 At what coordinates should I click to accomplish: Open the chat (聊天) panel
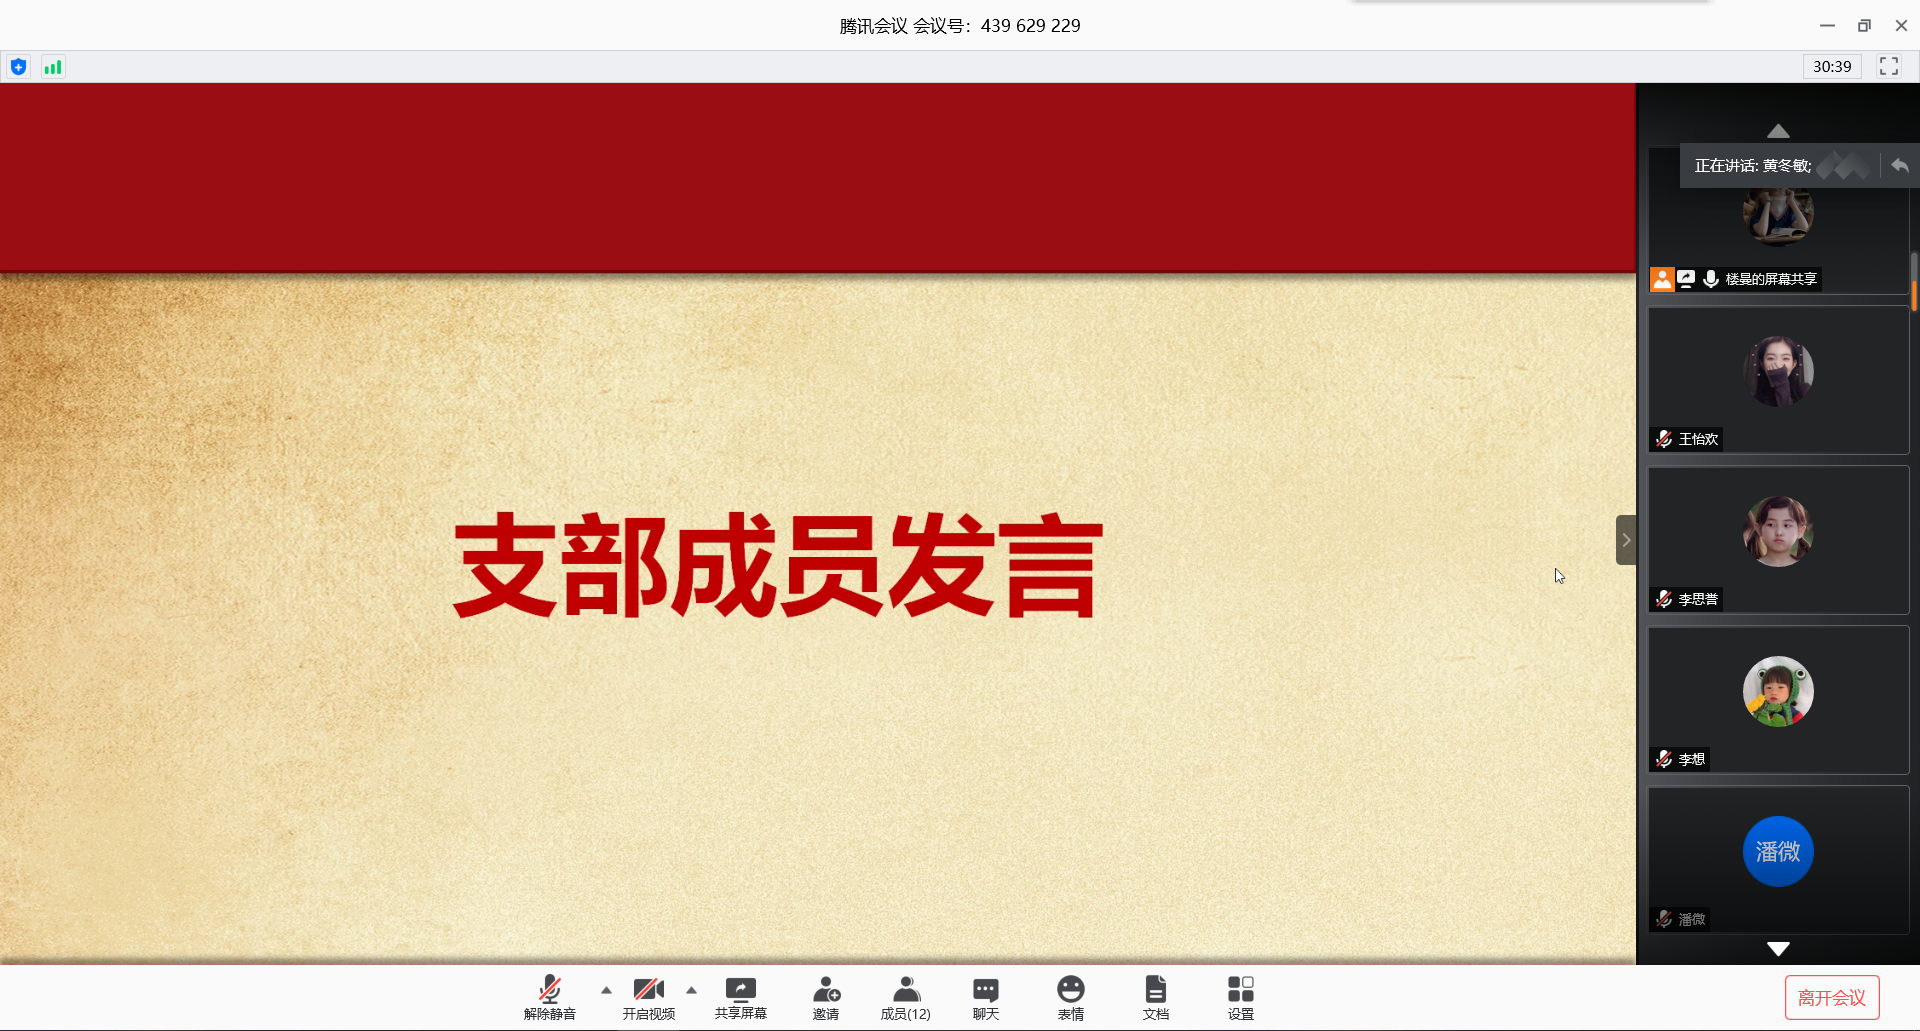[x=985, y=997]
